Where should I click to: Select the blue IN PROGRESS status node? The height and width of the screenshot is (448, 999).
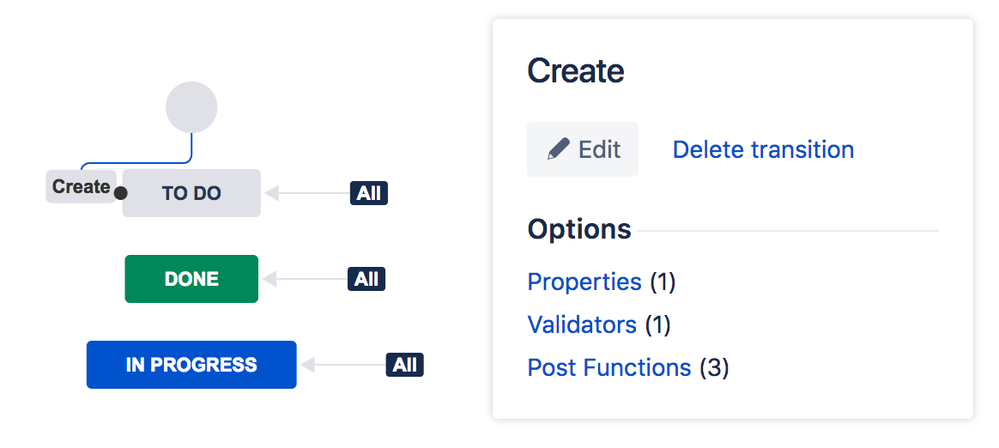[x=191, y=365]
